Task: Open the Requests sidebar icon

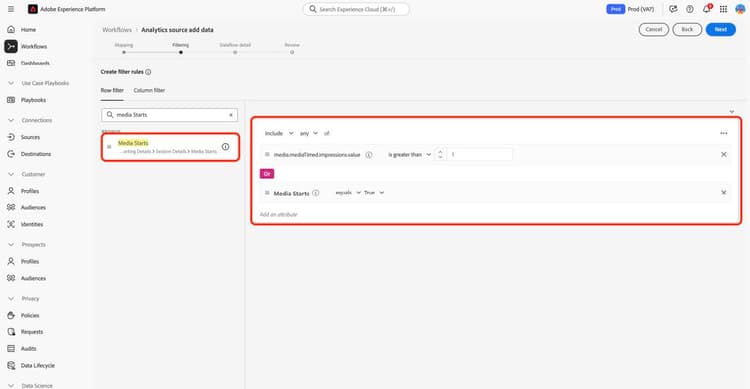Action: 11,332
